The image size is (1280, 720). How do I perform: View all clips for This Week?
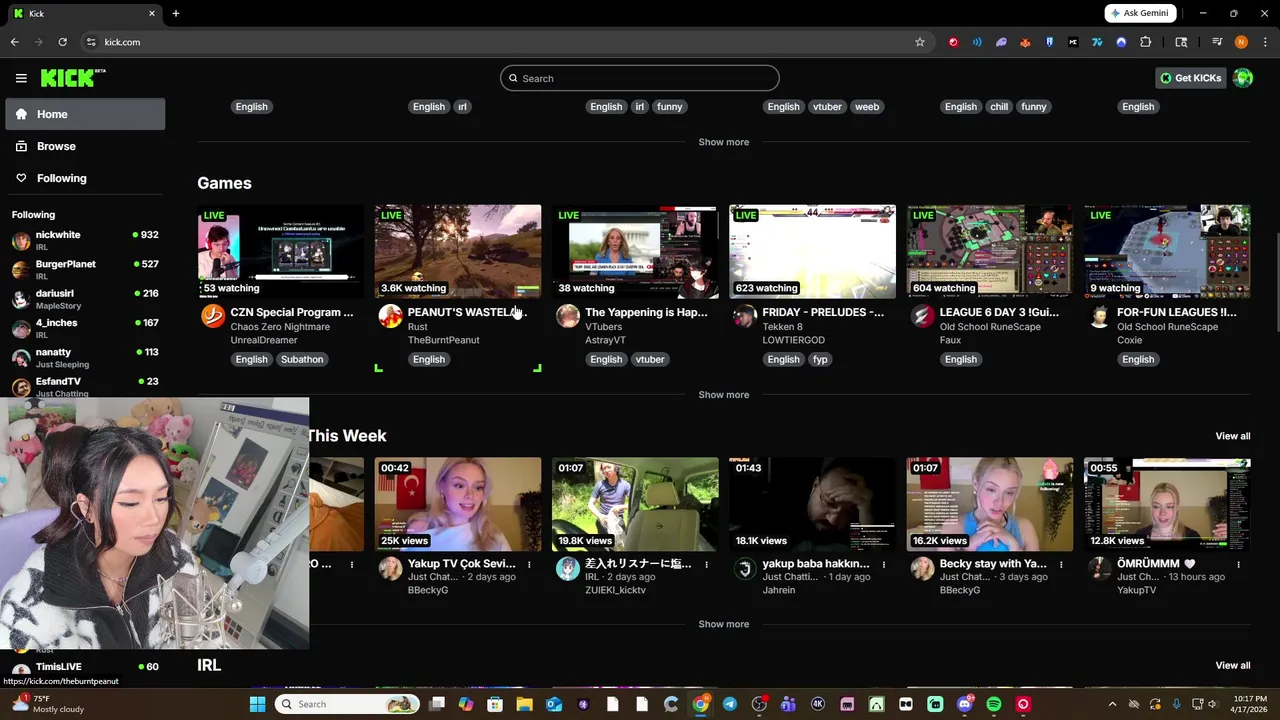1232,436
